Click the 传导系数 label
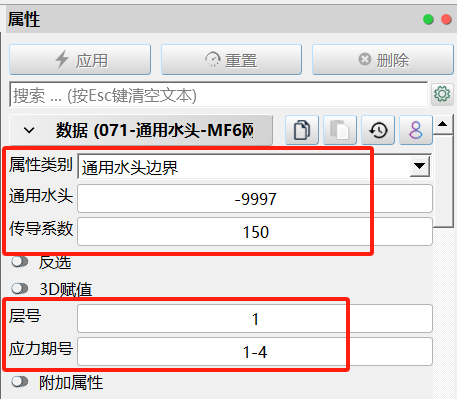Screen dimensions: 457x399 (41, 229)
